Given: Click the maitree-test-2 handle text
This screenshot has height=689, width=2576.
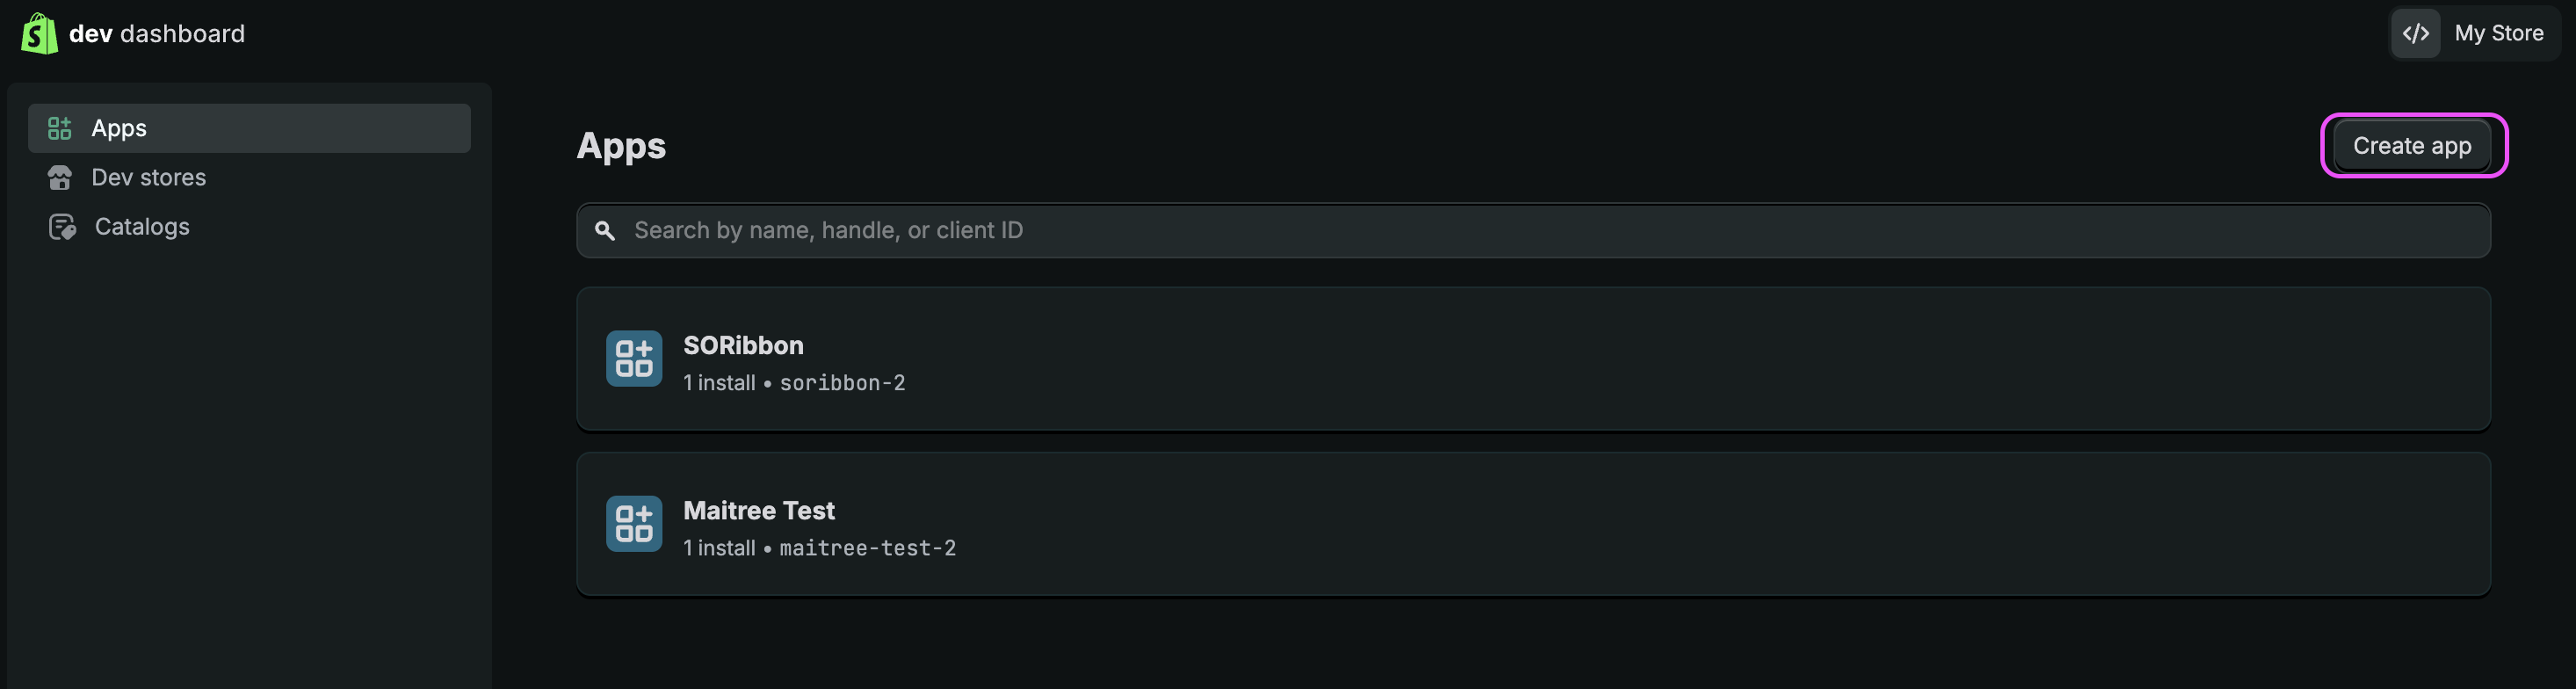Looking at the screenshot, I should click(866, 548).
